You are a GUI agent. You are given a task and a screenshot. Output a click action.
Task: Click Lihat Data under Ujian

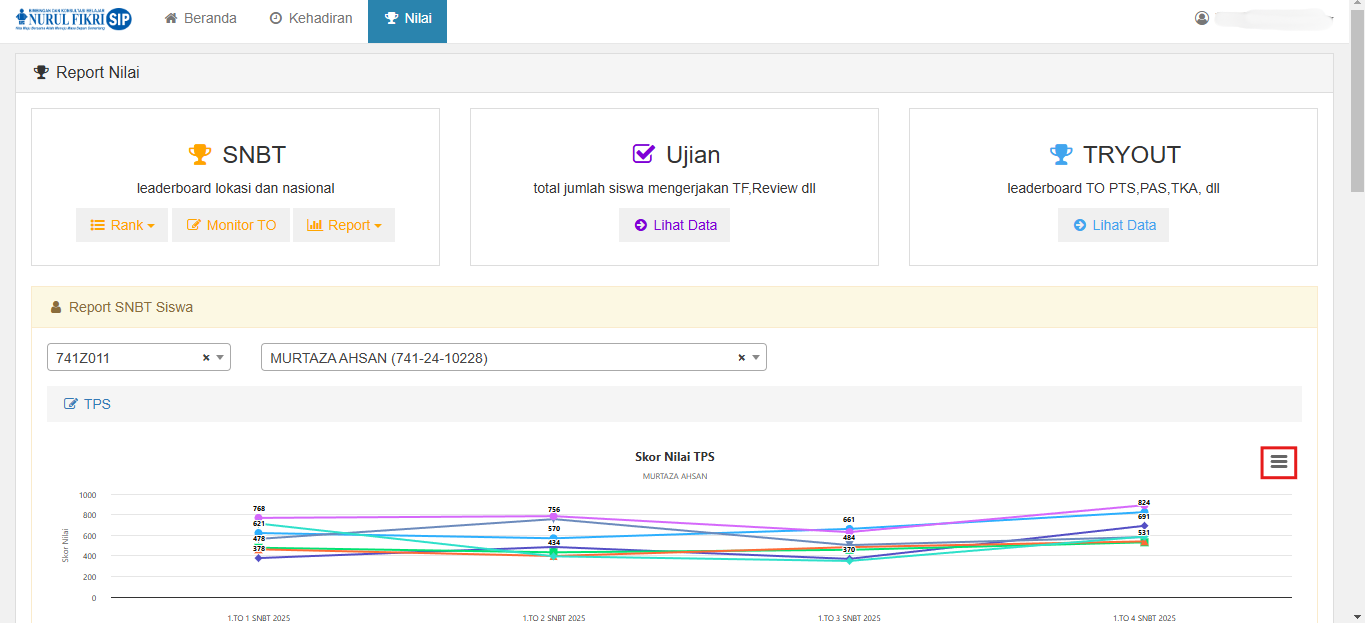click(674, 225)
